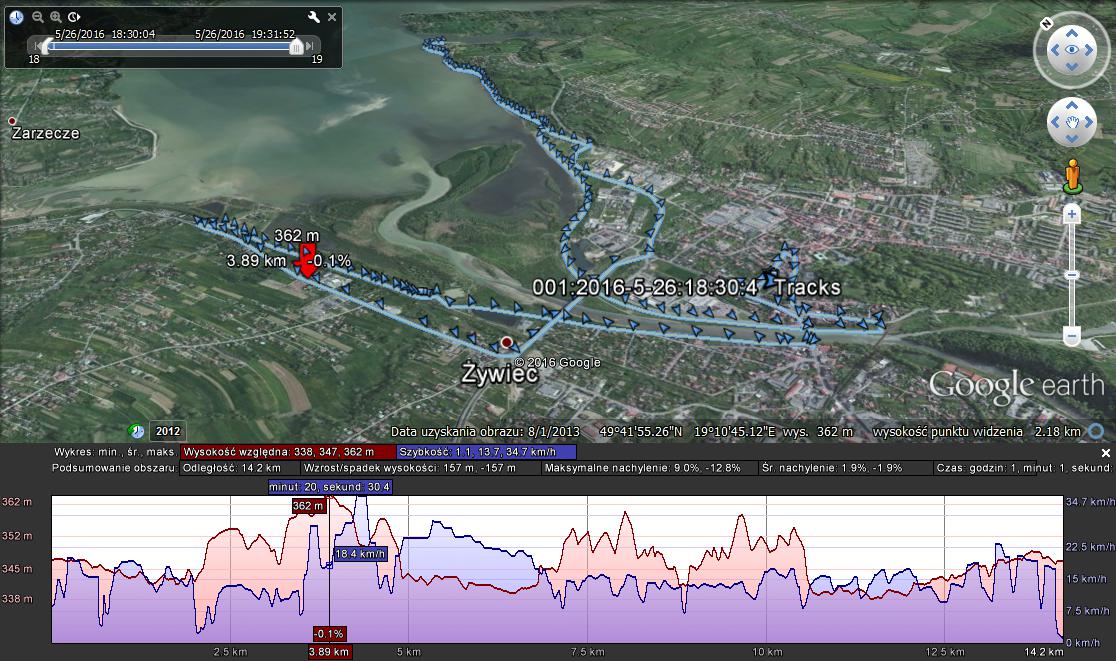Click the 'minut: 20, sekund: 30.4' time label
Image resolution: width=1116 pixels, height=661 pixels.
tap(330, 487)
